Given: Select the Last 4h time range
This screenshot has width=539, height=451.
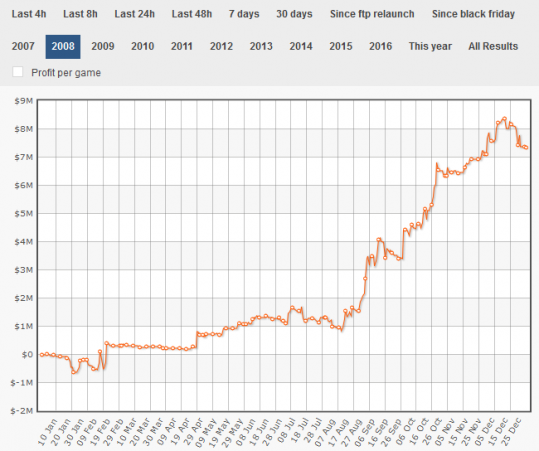Looking at the screenshot, I should point(29,14).
